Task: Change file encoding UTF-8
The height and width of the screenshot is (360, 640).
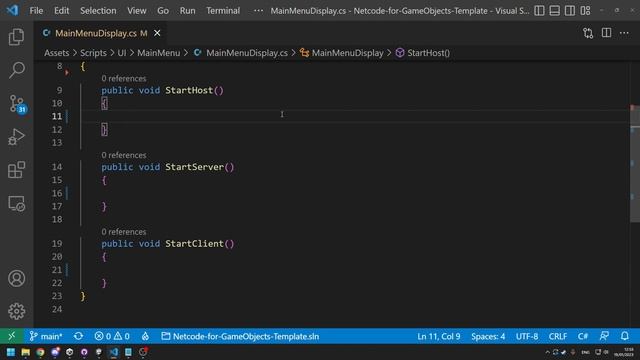Action: [527, 336]
